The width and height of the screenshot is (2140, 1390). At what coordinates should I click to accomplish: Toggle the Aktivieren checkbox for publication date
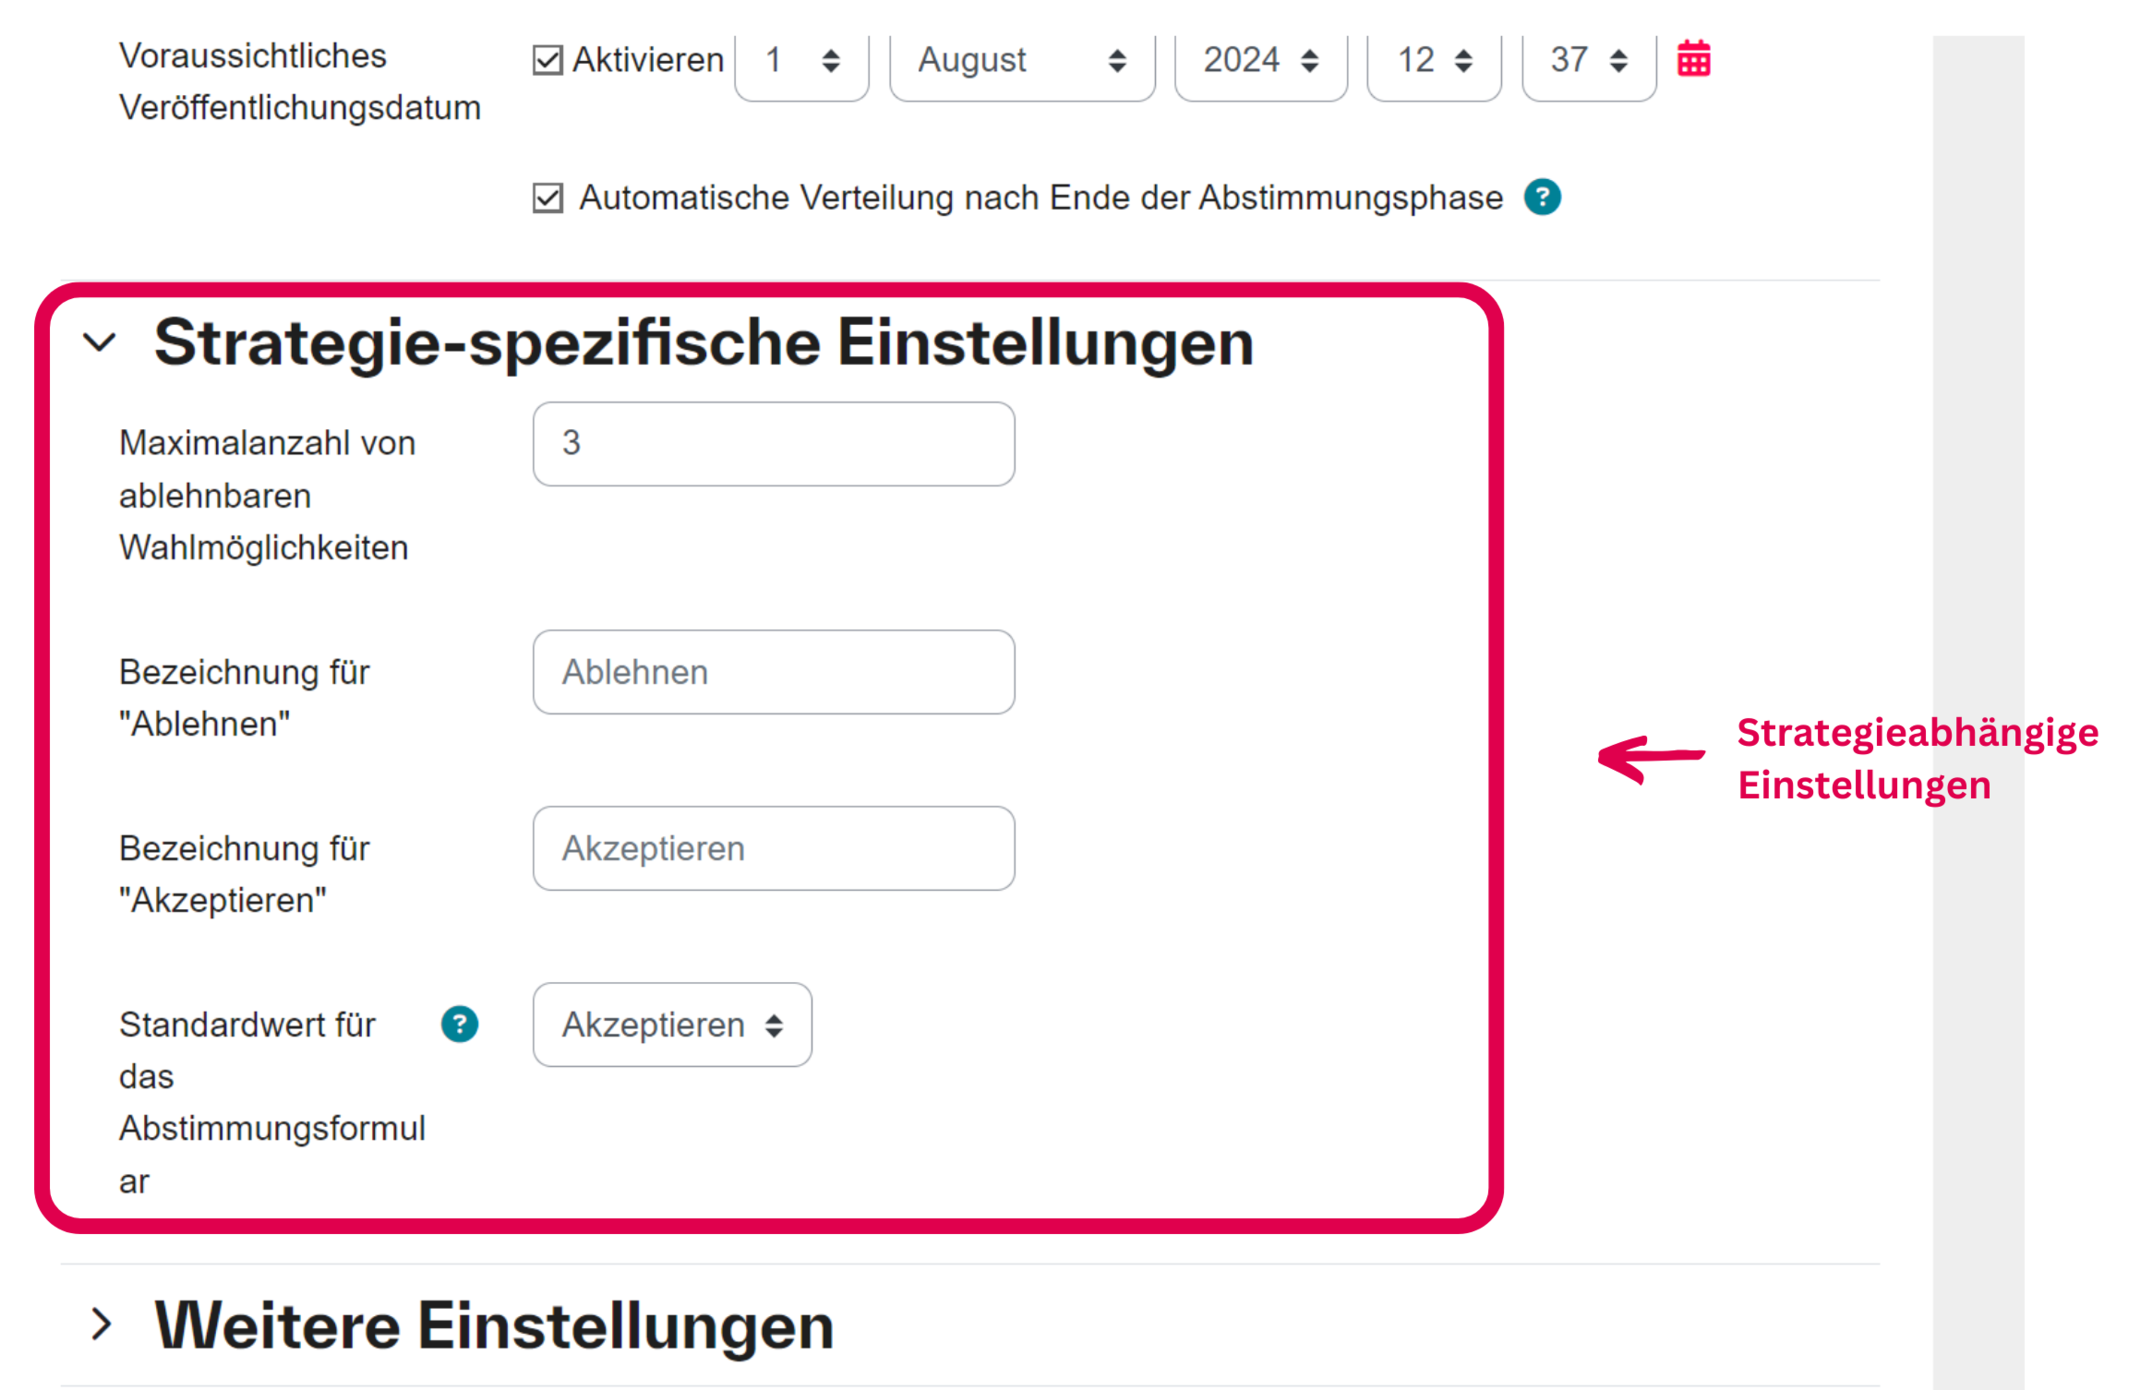[x=547, y=60]
